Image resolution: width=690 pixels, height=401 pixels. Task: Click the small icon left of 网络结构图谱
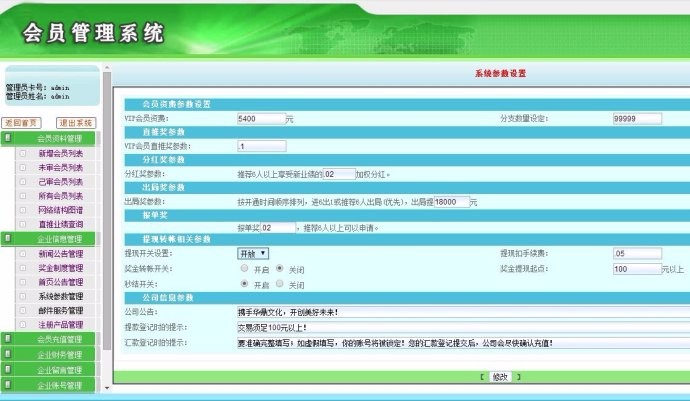[x=22, y=210]
